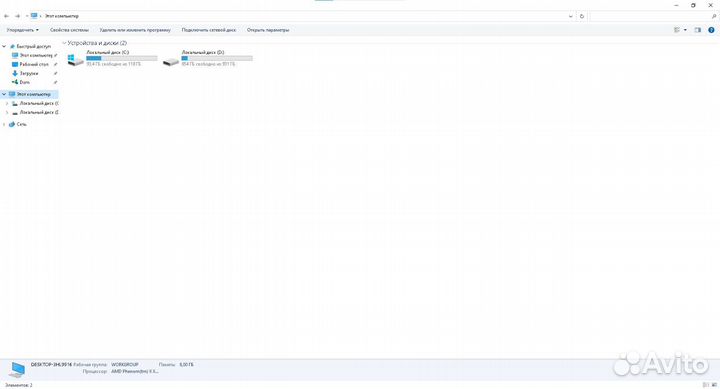
Task: Open Загрузки in quick access
Action: coord(29,73)
